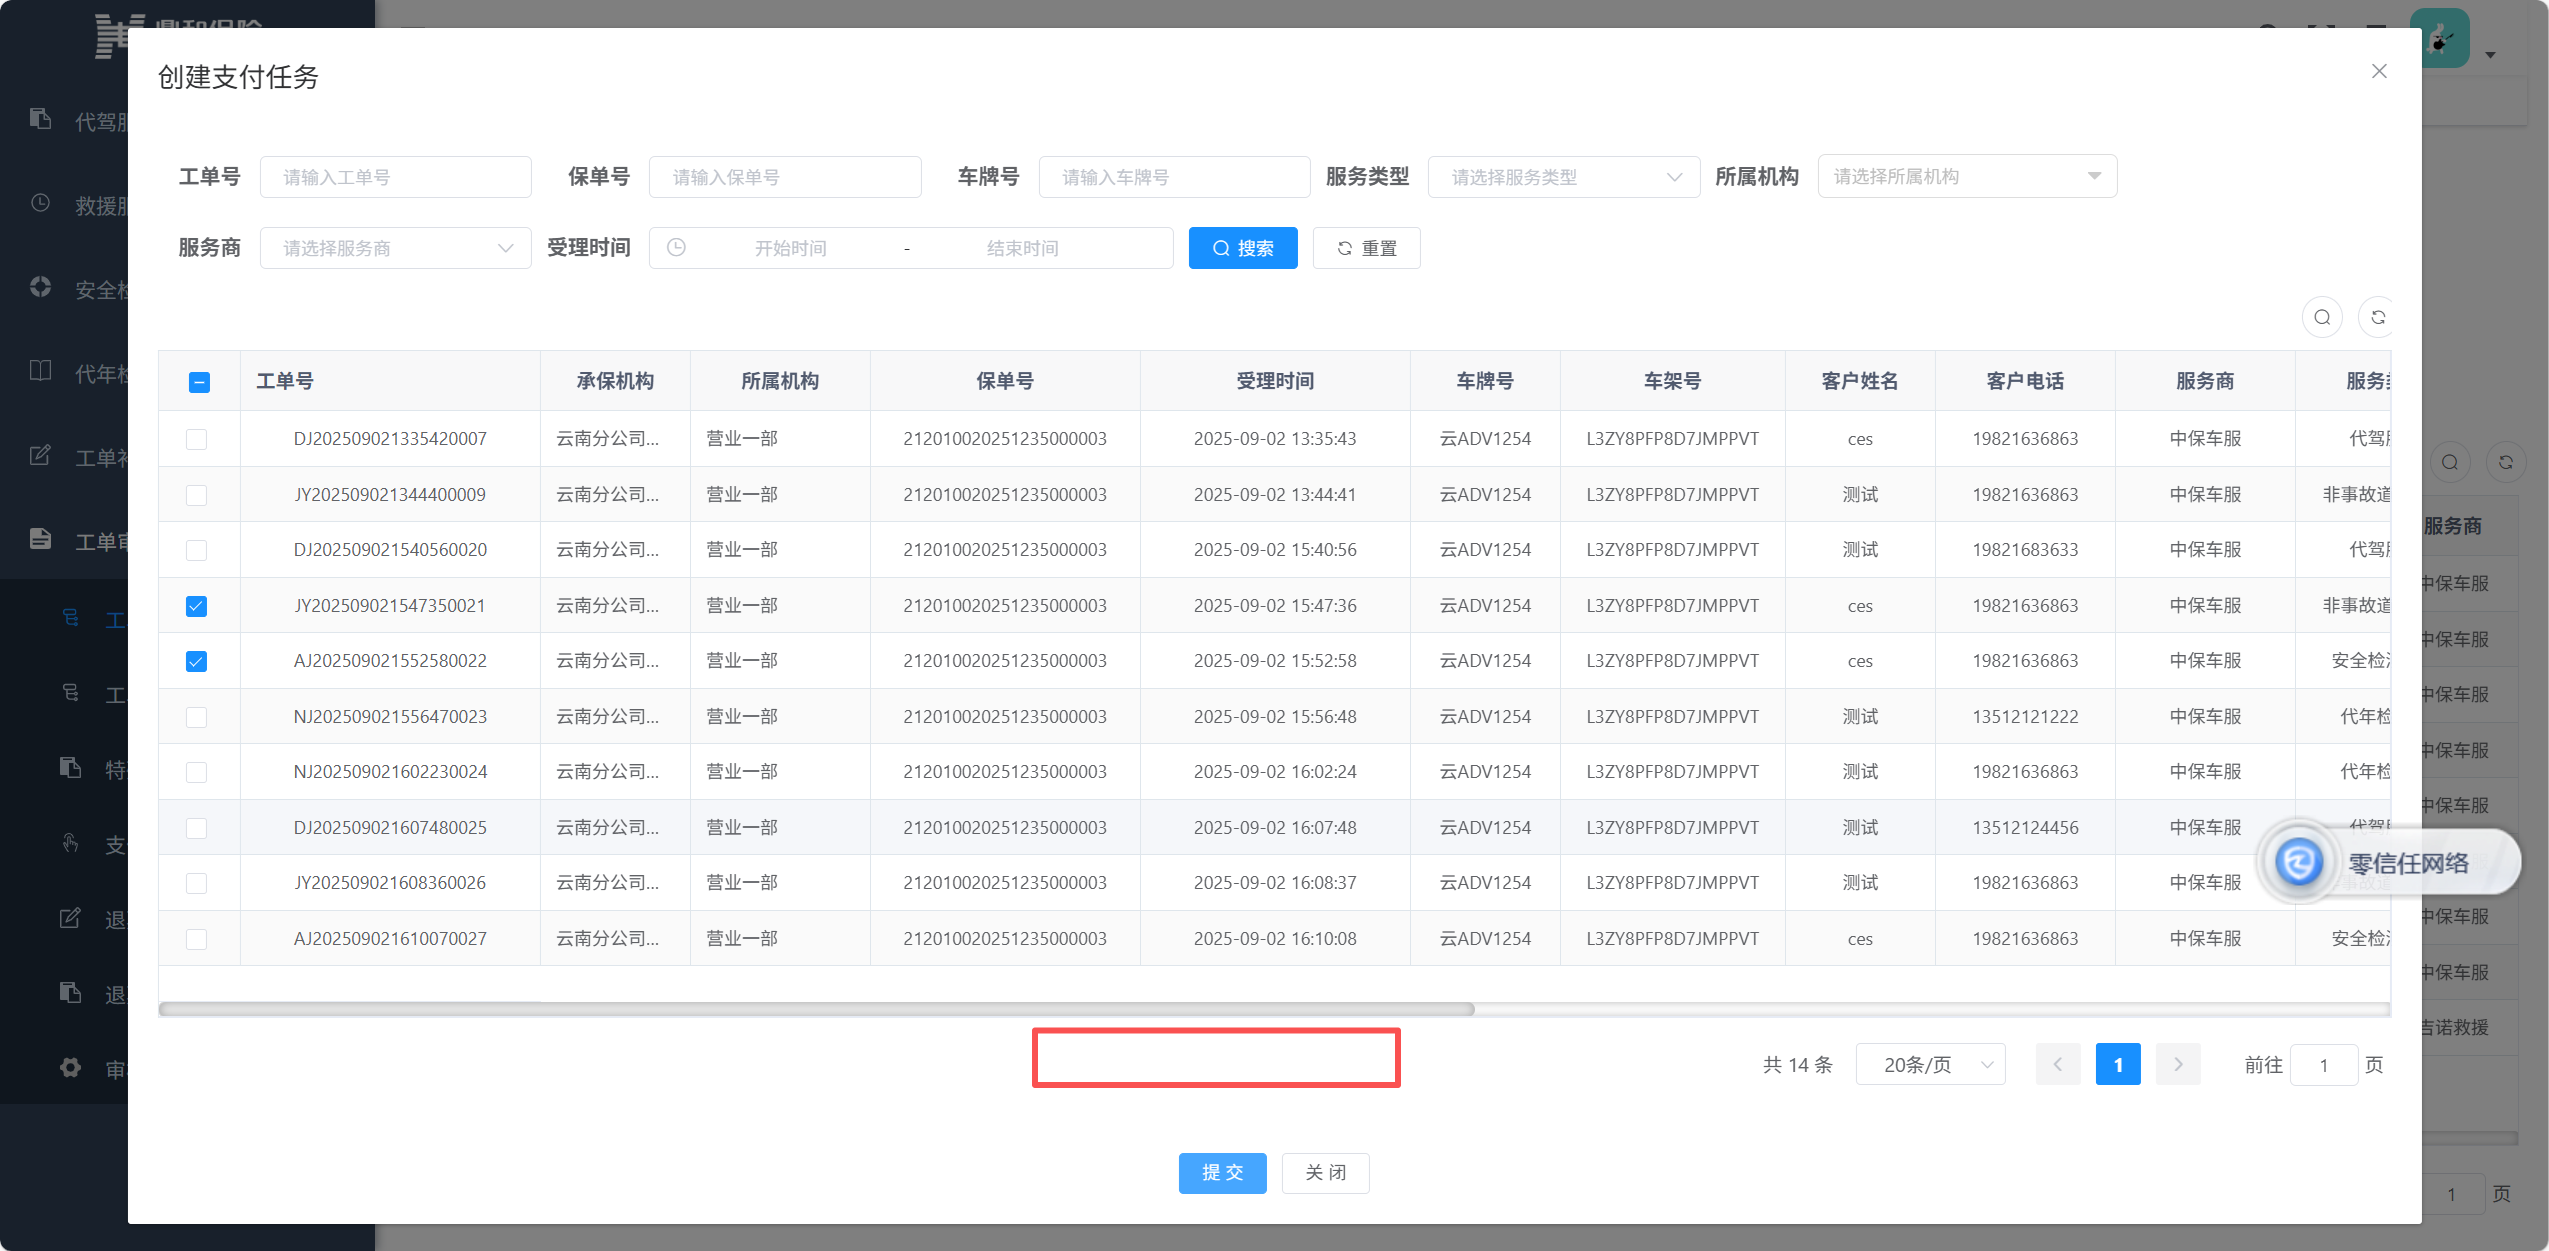Select page 1 in the pagination
The width and height of the screenshot is (2549, 1251).
(x=2117, y=1064)
